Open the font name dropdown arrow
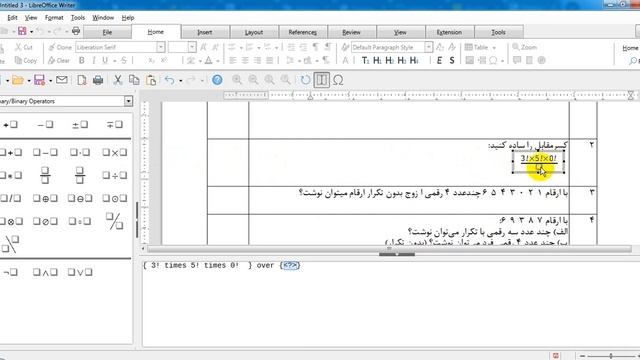Screen dimensions: 640x360 pos(160,47)
